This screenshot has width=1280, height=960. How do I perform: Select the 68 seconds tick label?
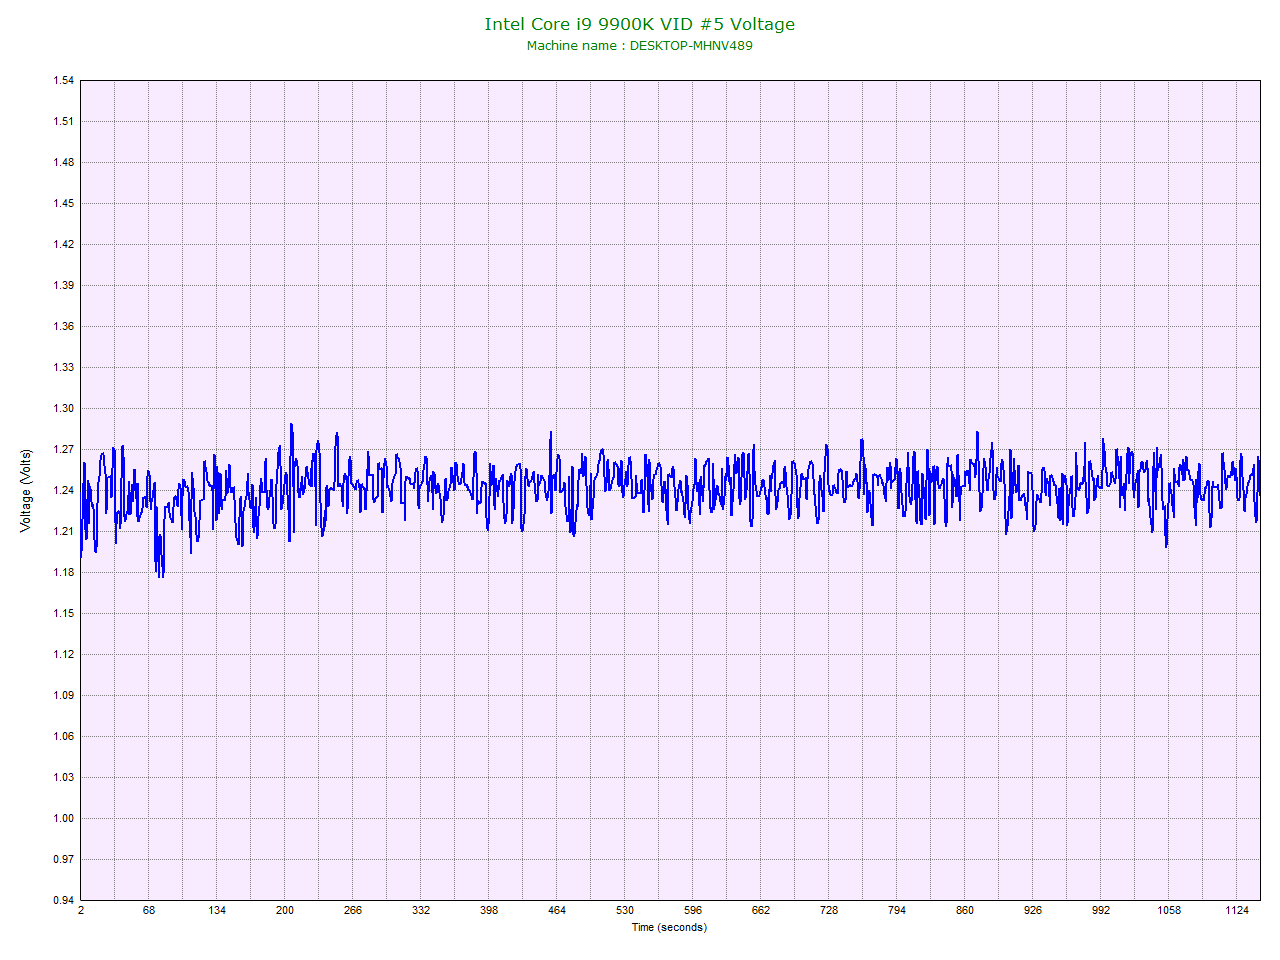pyautogui.click(x=149, y=910)
